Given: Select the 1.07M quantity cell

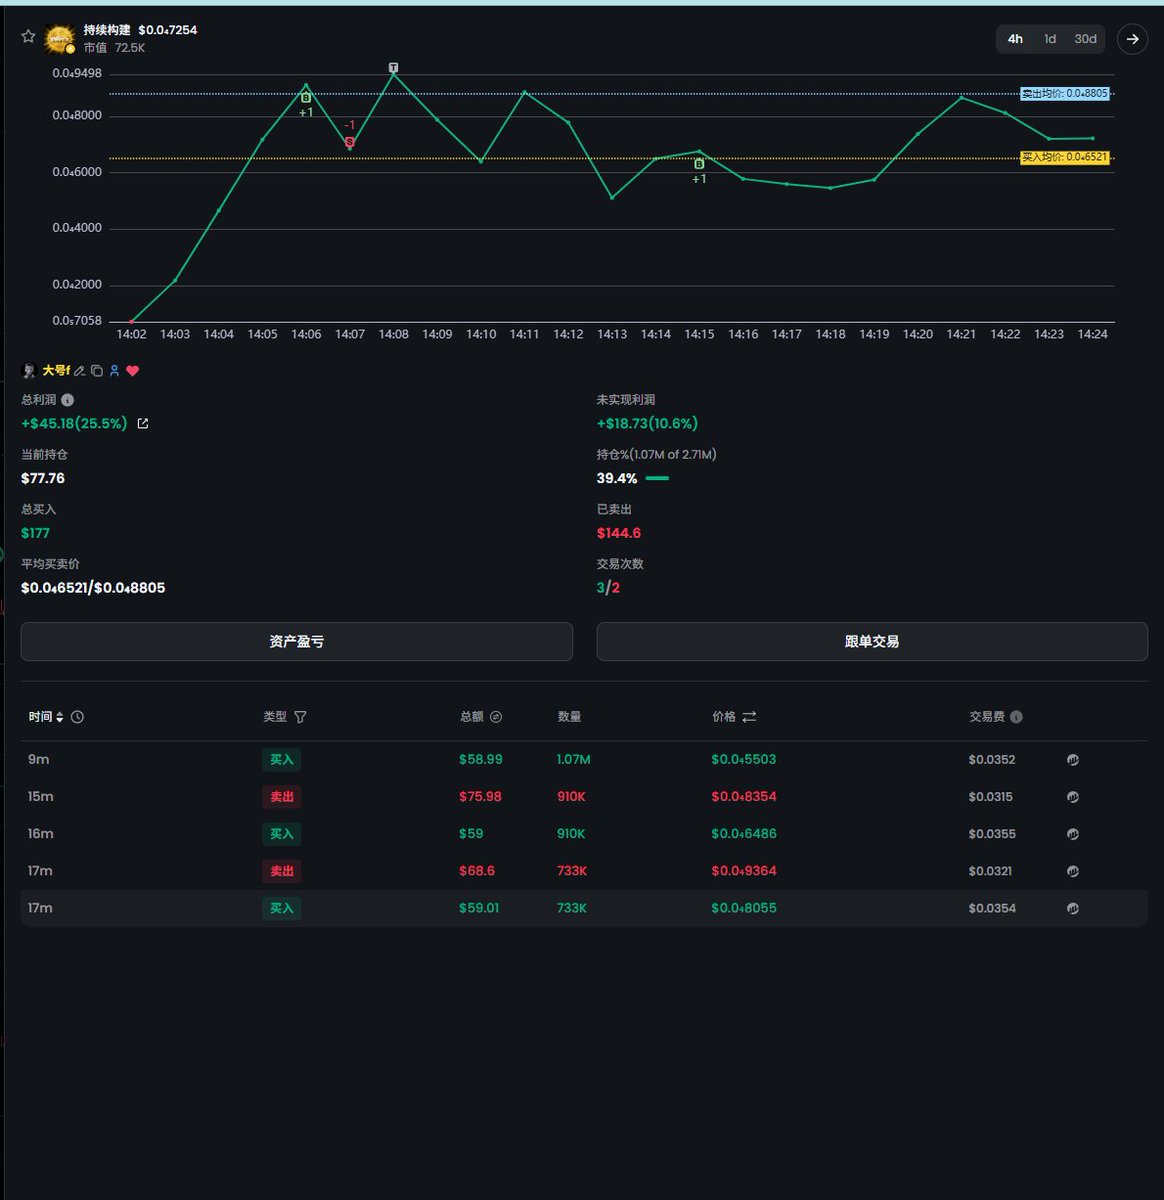Looking at the screenshot, I should pyautogui.click(x=574, y=760).
